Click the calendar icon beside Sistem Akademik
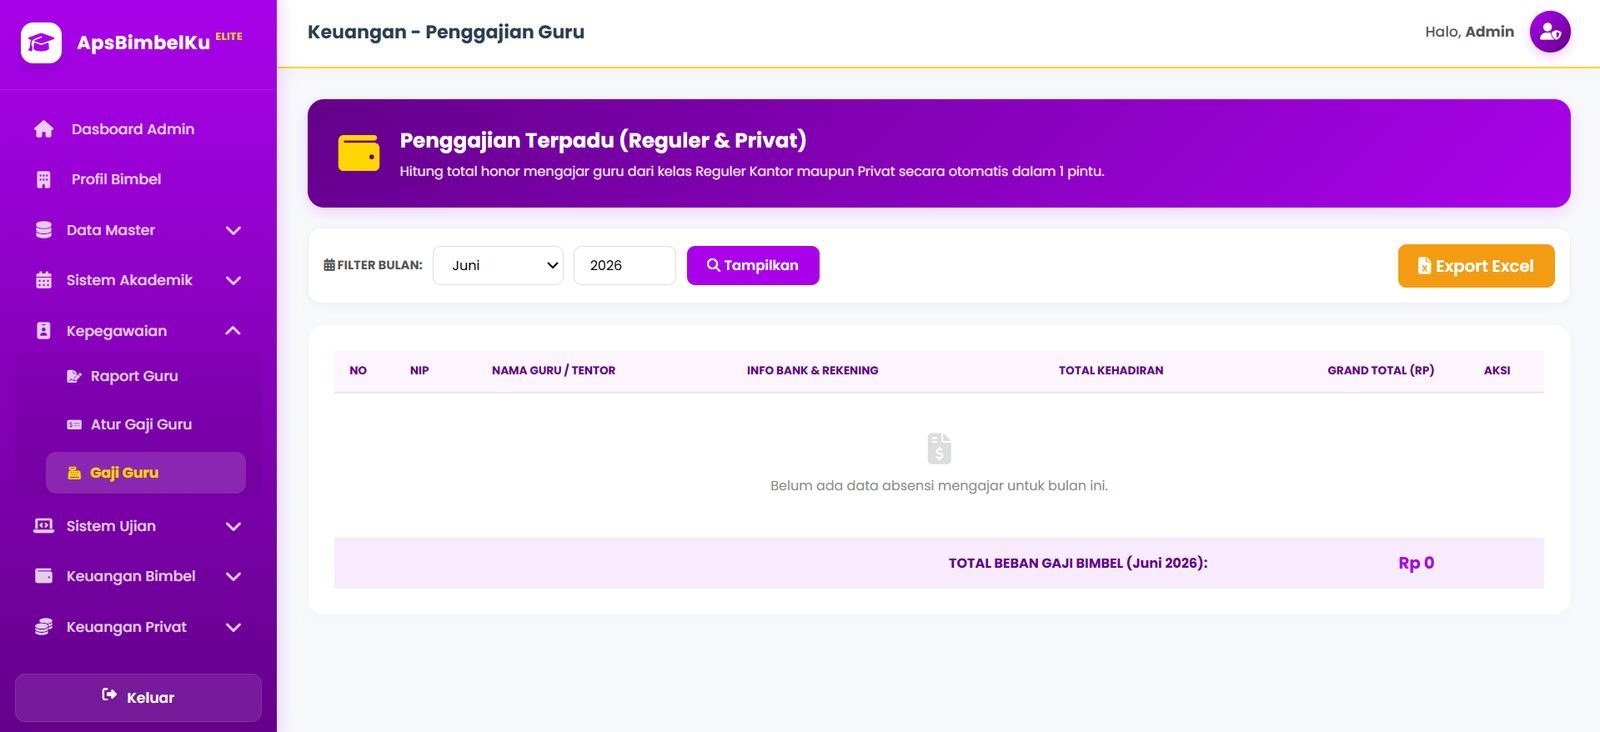Screen dimensions: 1600x732 (44, 280)
